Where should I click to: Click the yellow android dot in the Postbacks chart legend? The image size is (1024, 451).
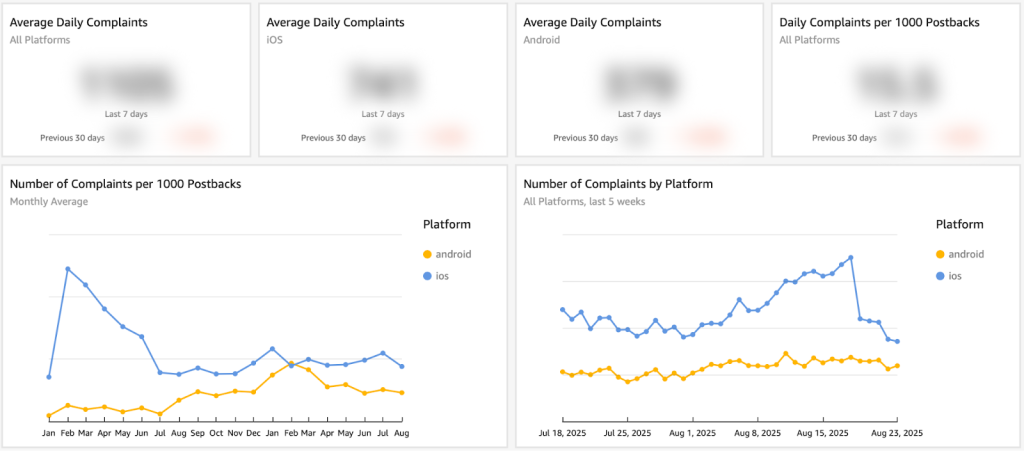[x=429, y=254]
